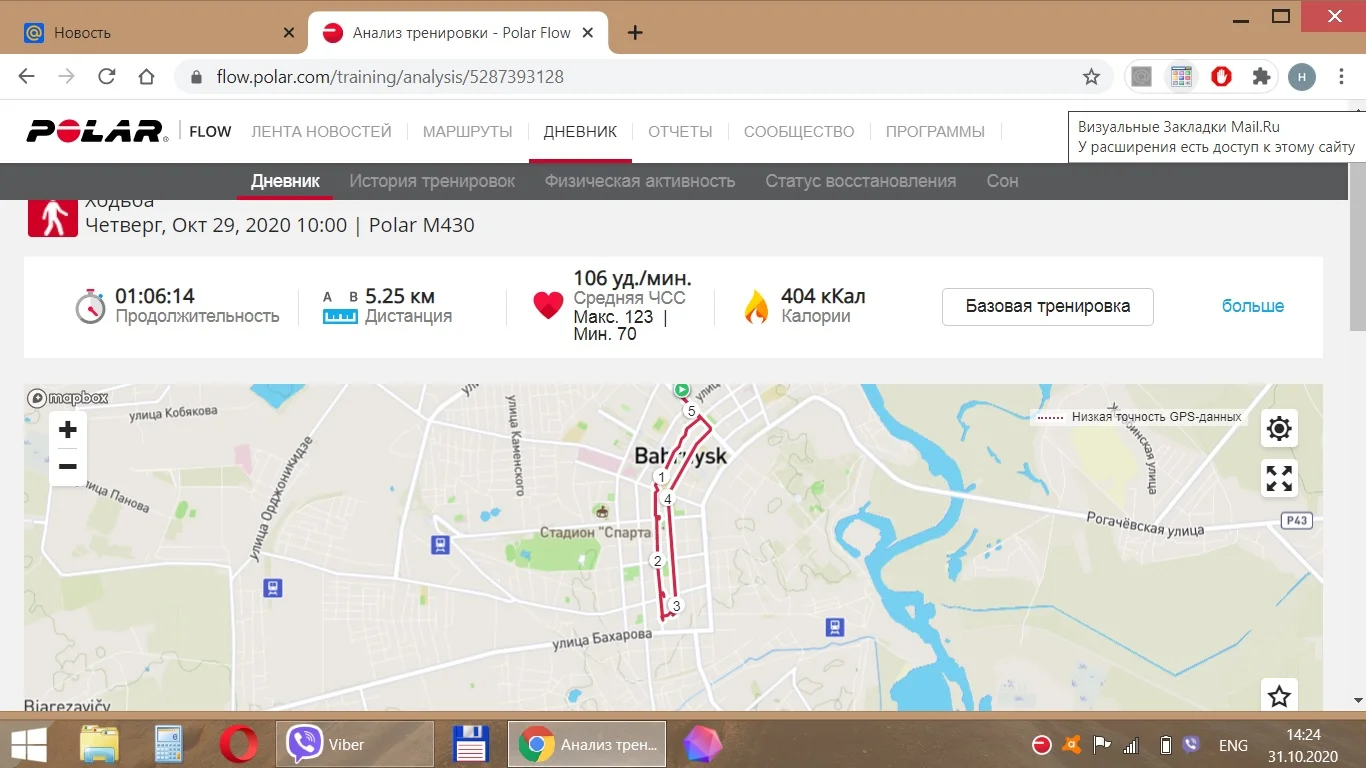
Task: Click the Avast tray icon
Action: click(1071, 745)
